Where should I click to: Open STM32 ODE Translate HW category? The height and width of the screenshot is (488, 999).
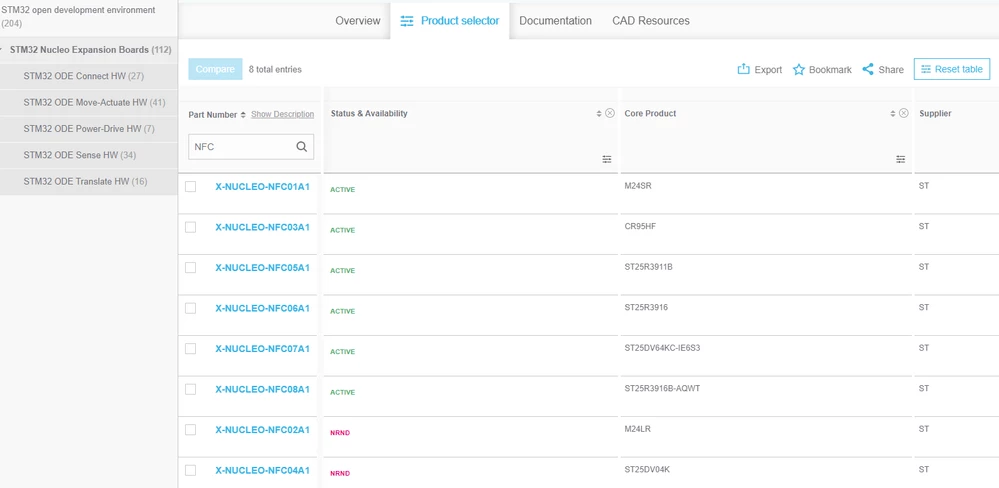[85, 182]
